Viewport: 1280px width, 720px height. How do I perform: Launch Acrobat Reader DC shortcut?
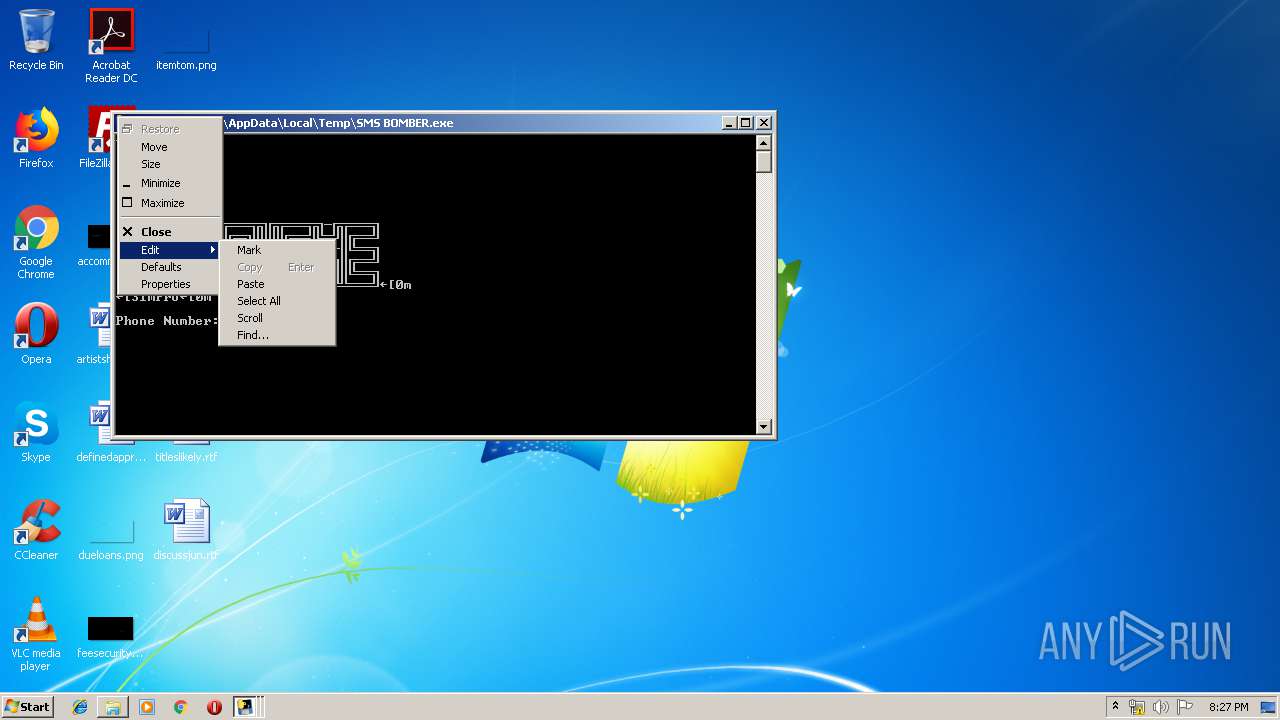point(111,46)
